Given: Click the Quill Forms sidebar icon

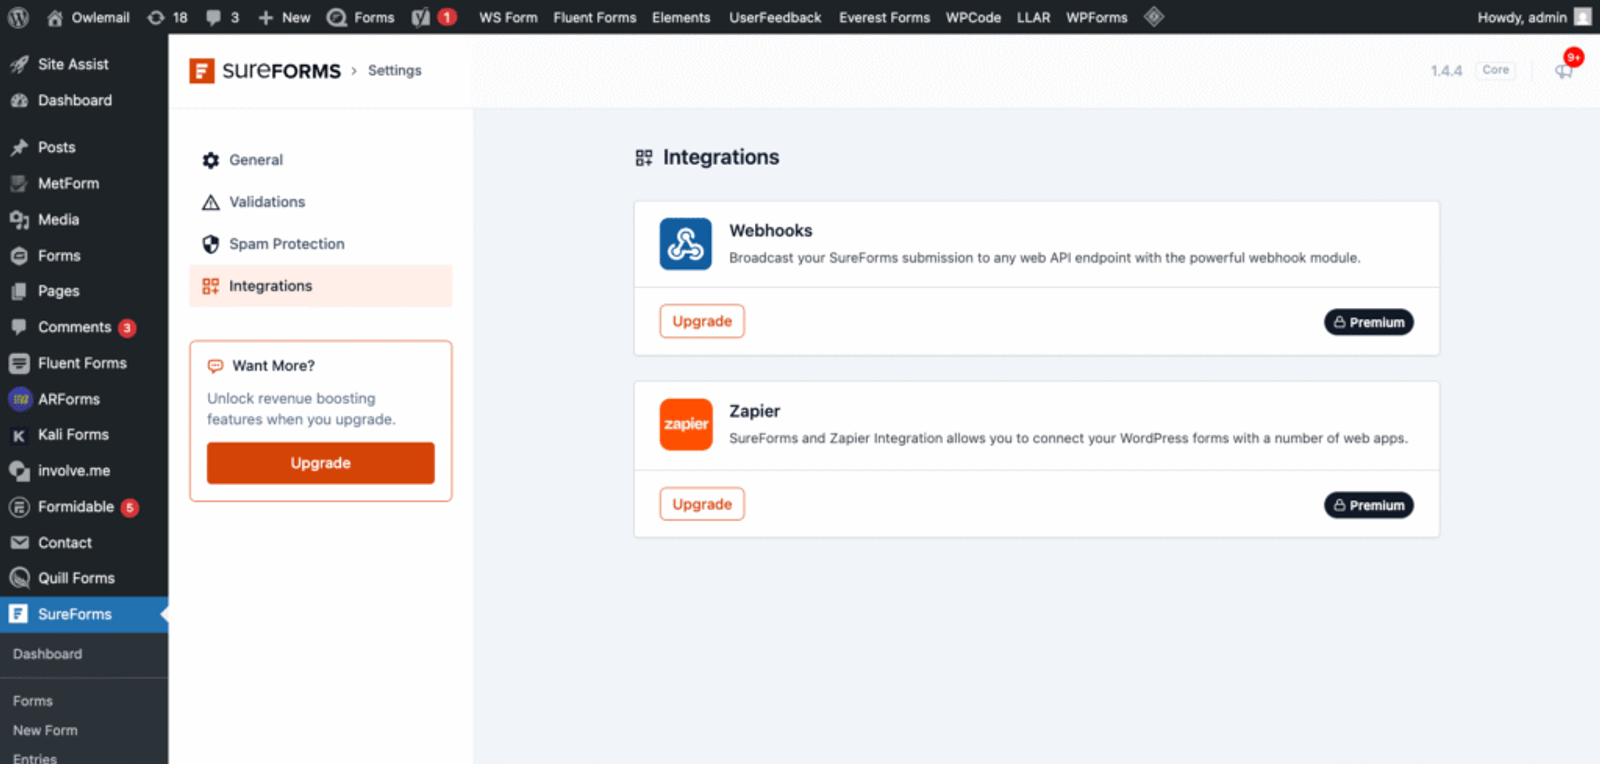Looking at the screenshot, I should (19, 578).
